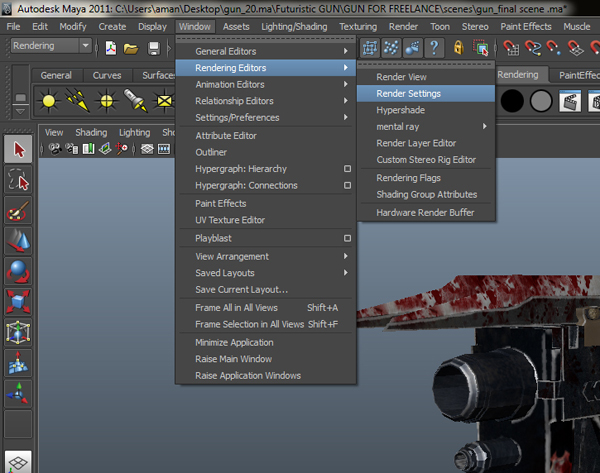The image size is (600, 473).
Task: Enable snap to grids magnet icon
Action: [x=511, y=48]
